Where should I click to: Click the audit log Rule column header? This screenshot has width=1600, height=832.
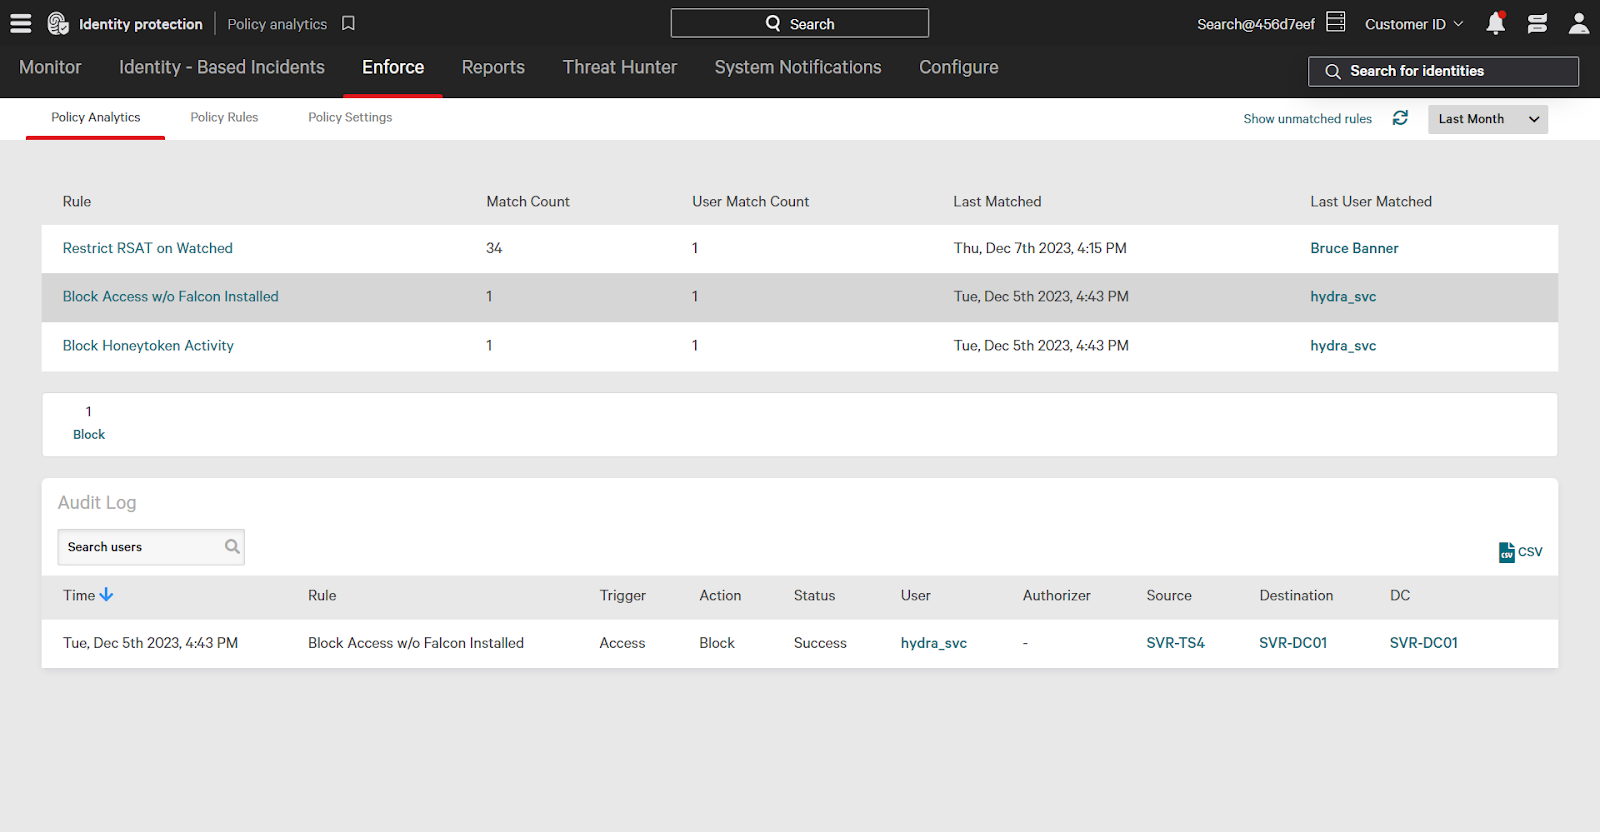click(322, 595)
